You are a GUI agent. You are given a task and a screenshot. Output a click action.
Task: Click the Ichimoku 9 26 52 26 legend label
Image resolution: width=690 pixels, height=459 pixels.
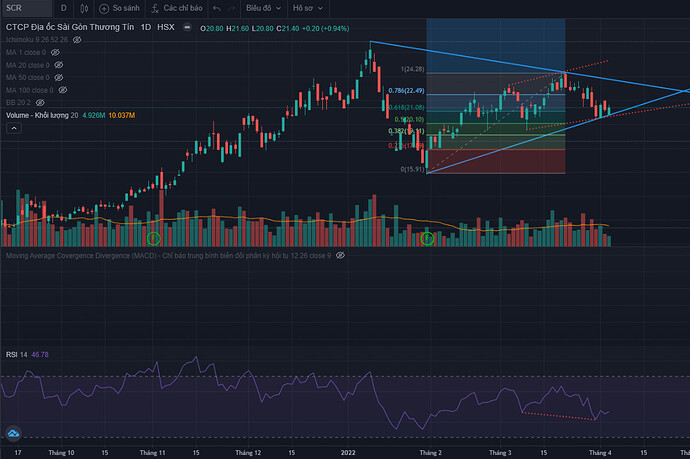pos(37,40)
